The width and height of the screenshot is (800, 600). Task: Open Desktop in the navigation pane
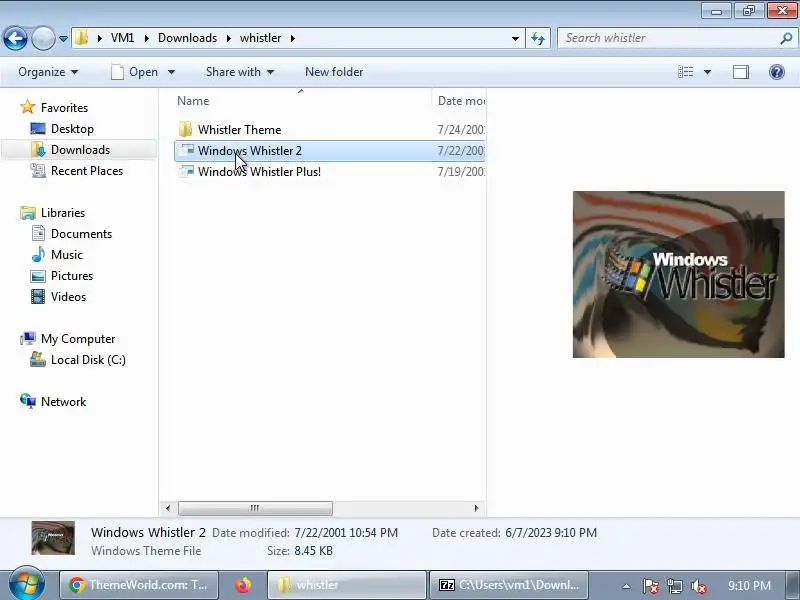[72, 129]
